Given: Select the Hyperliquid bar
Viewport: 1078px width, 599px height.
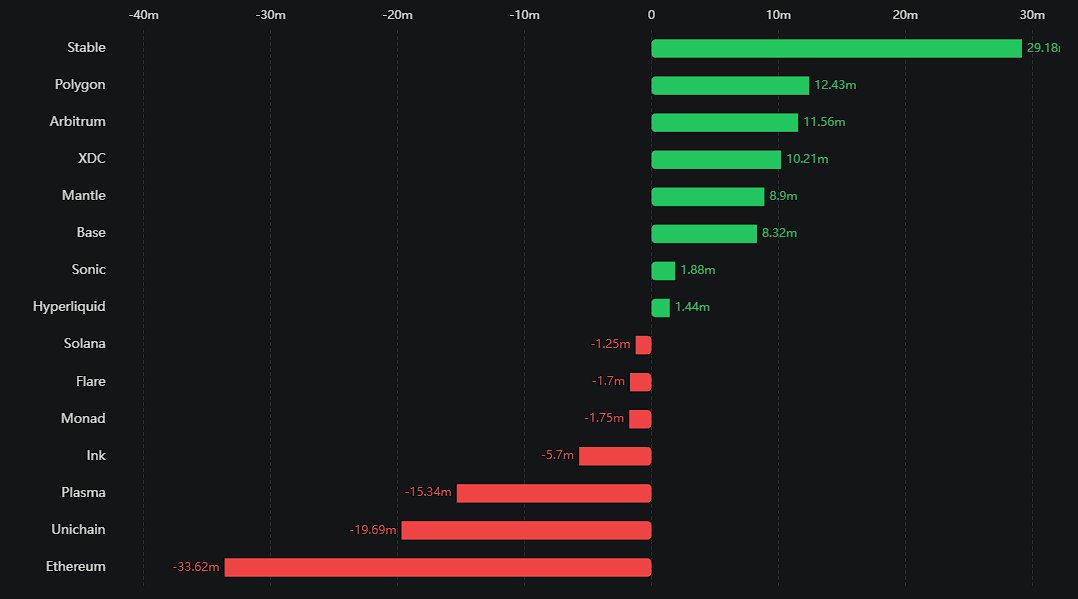Looking at the screenshot, I should pos(661,308).
